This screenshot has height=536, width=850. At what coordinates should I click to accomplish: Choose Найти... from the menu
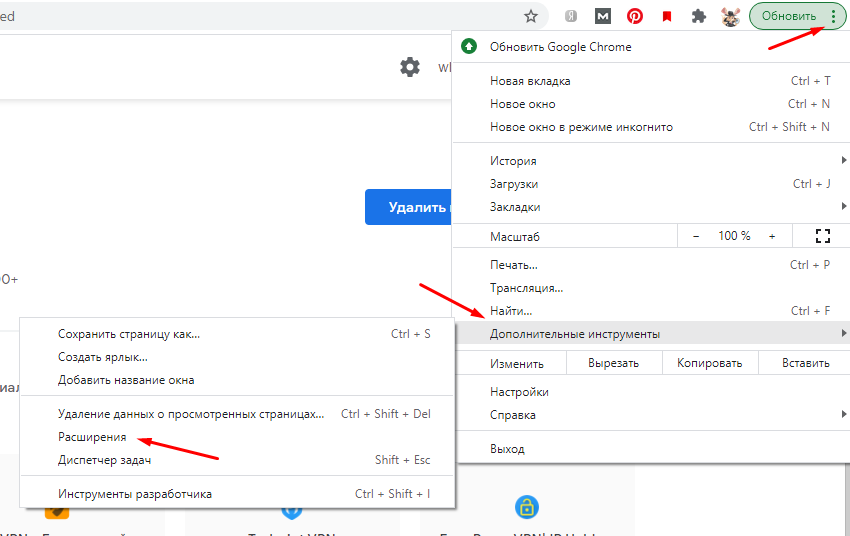tap(651, 311)
